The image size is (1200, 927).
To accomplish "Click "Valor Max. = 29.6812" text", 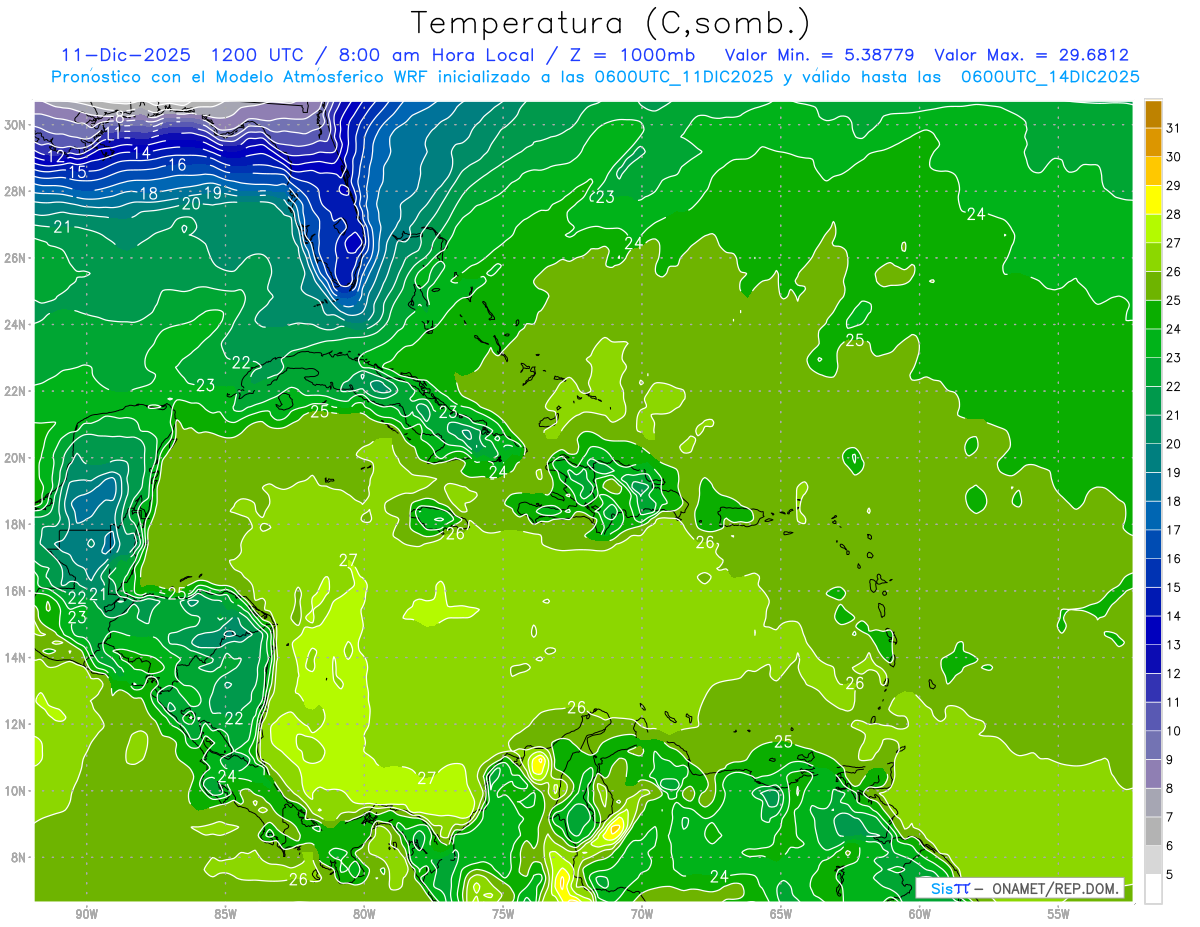I will point(1031,55).
